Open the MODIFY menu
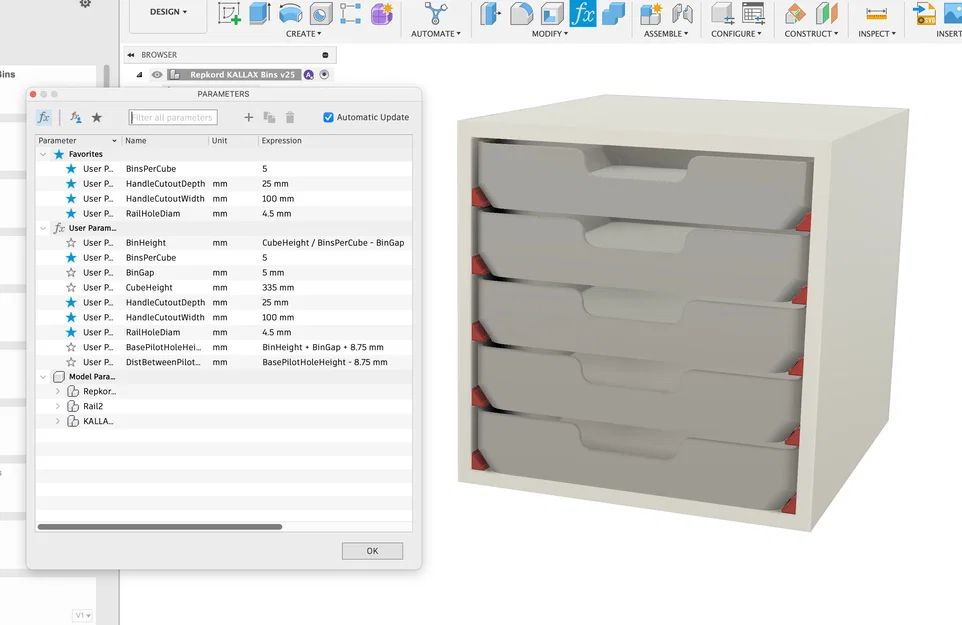This screenshot has width=962, height=625. [x=547, y=33]
